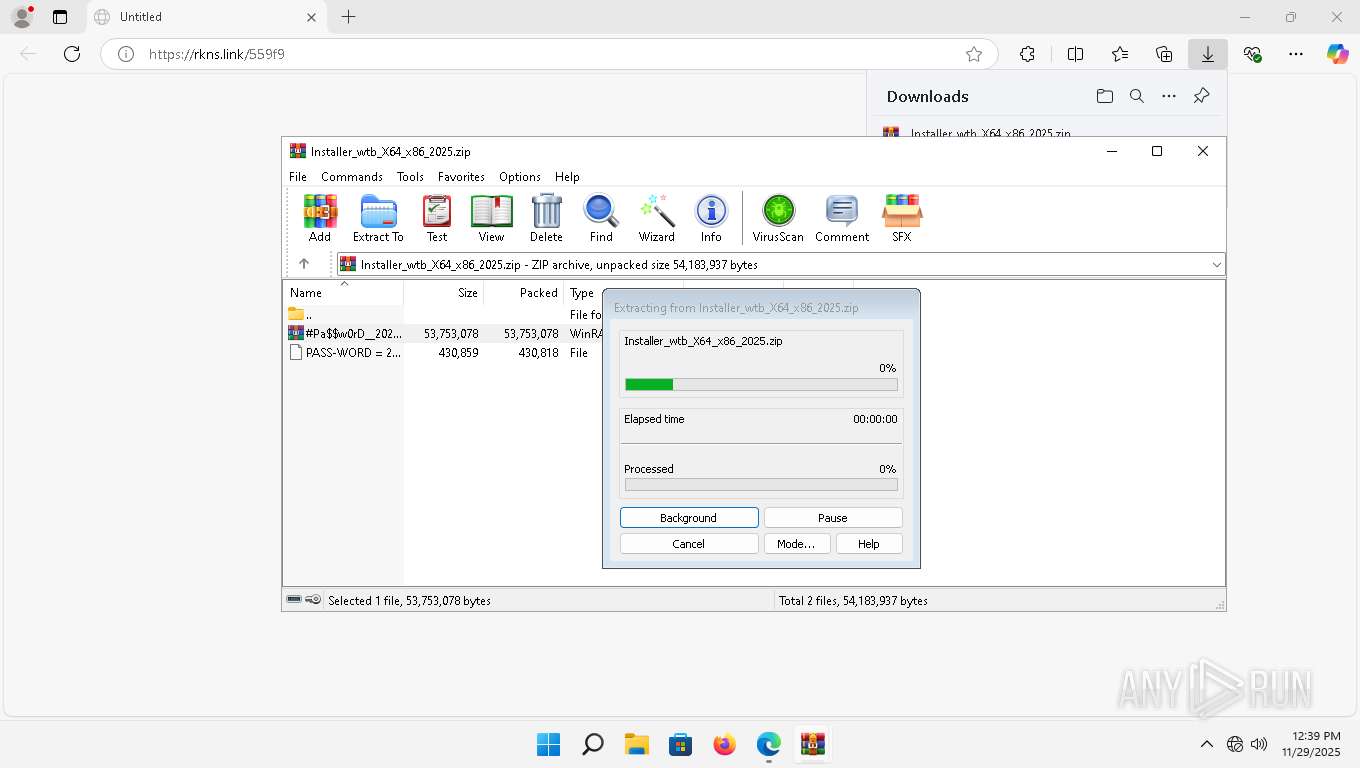Open more options in Downloads panel
The image size is (1360, 768).
tap(1169, 96)
